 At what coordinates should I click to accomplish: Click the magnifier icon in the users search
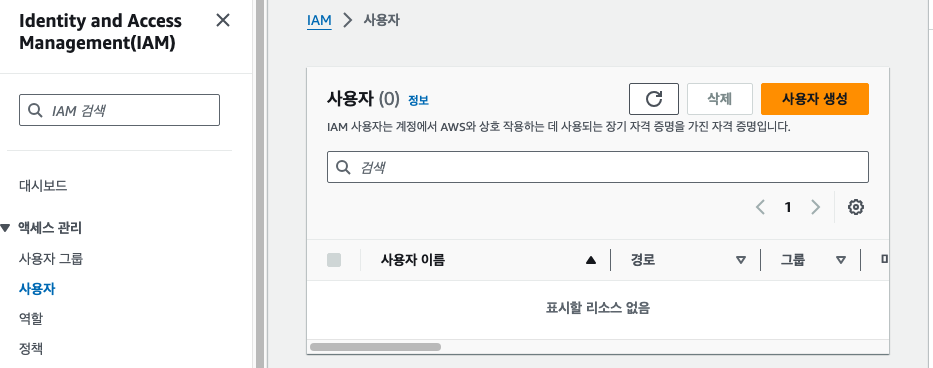pyautogui.click(x=343, y=167)
